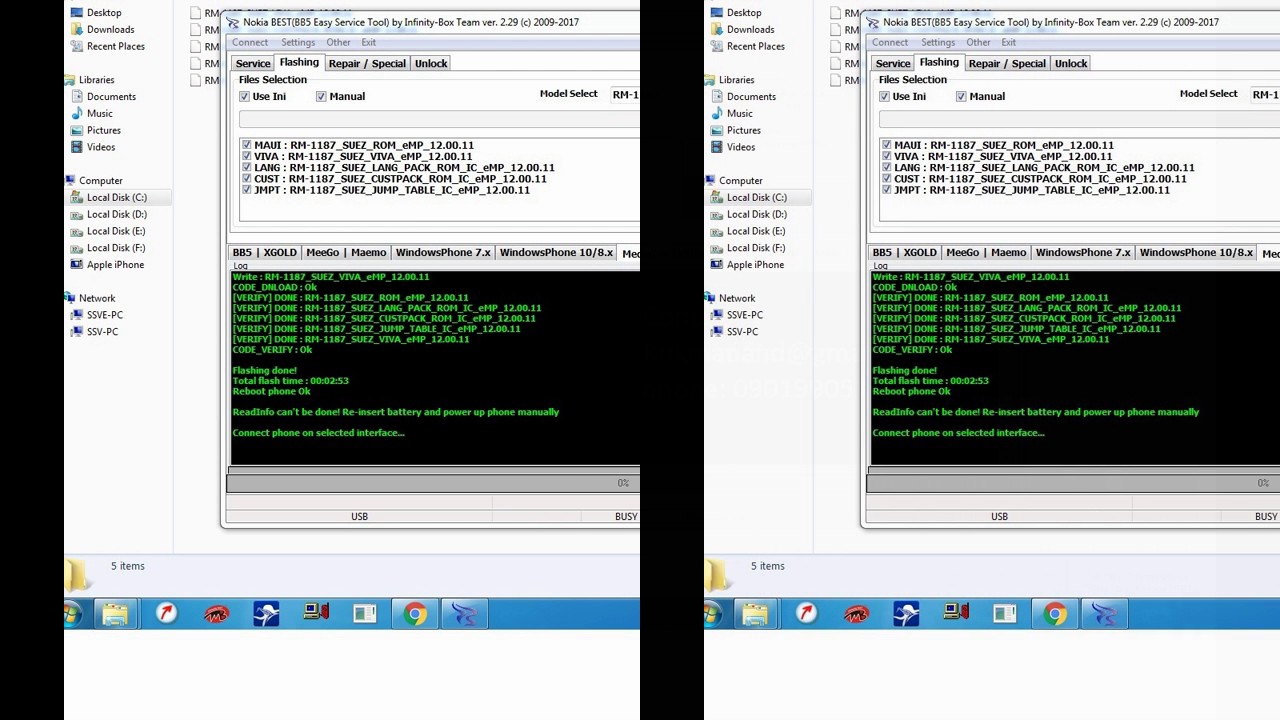Click the 'Flashing done!' log line, left window
The width and height of the screenshot is (1280, 720).
click(x=265, y=370)
